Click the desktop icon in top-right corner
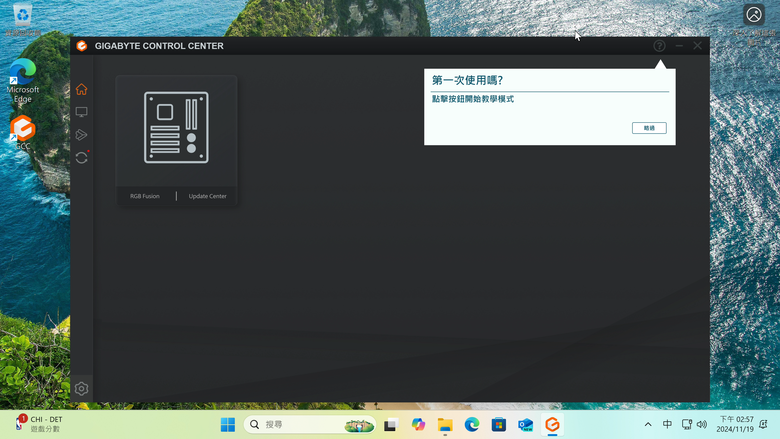Viewport: 780px width, 439px height. 754,24
